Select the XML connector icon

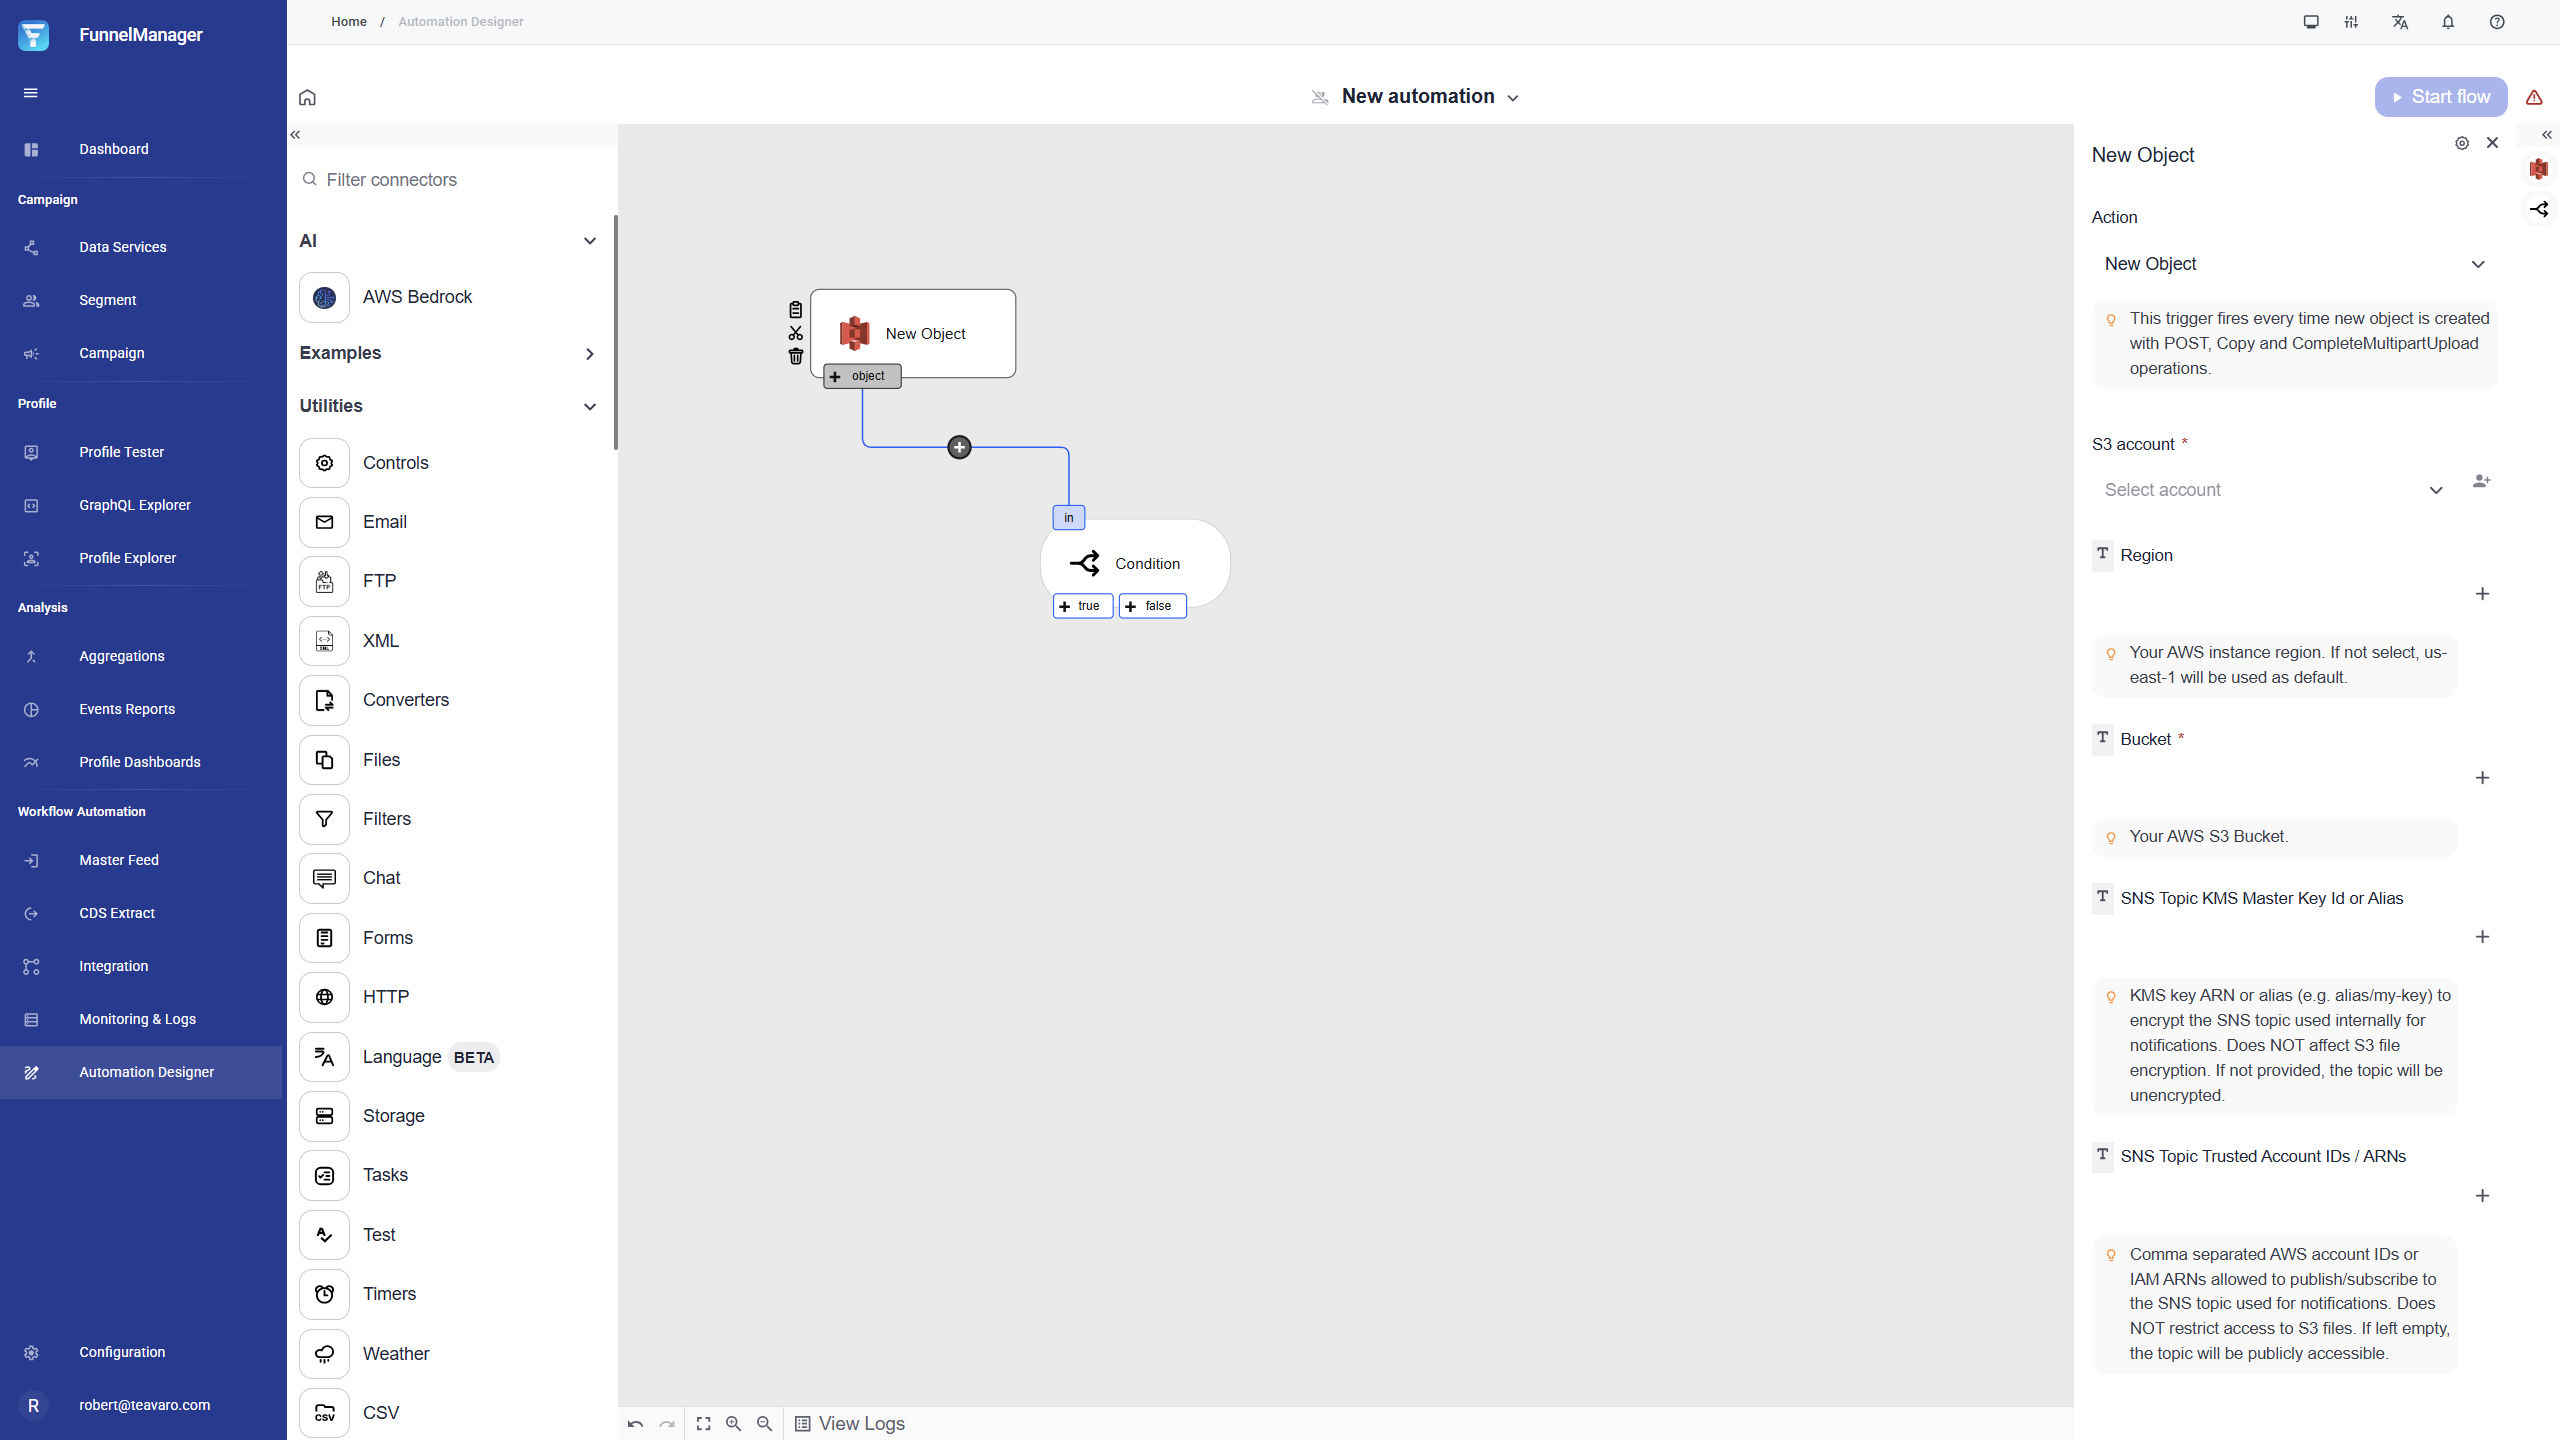click(324, 641)
